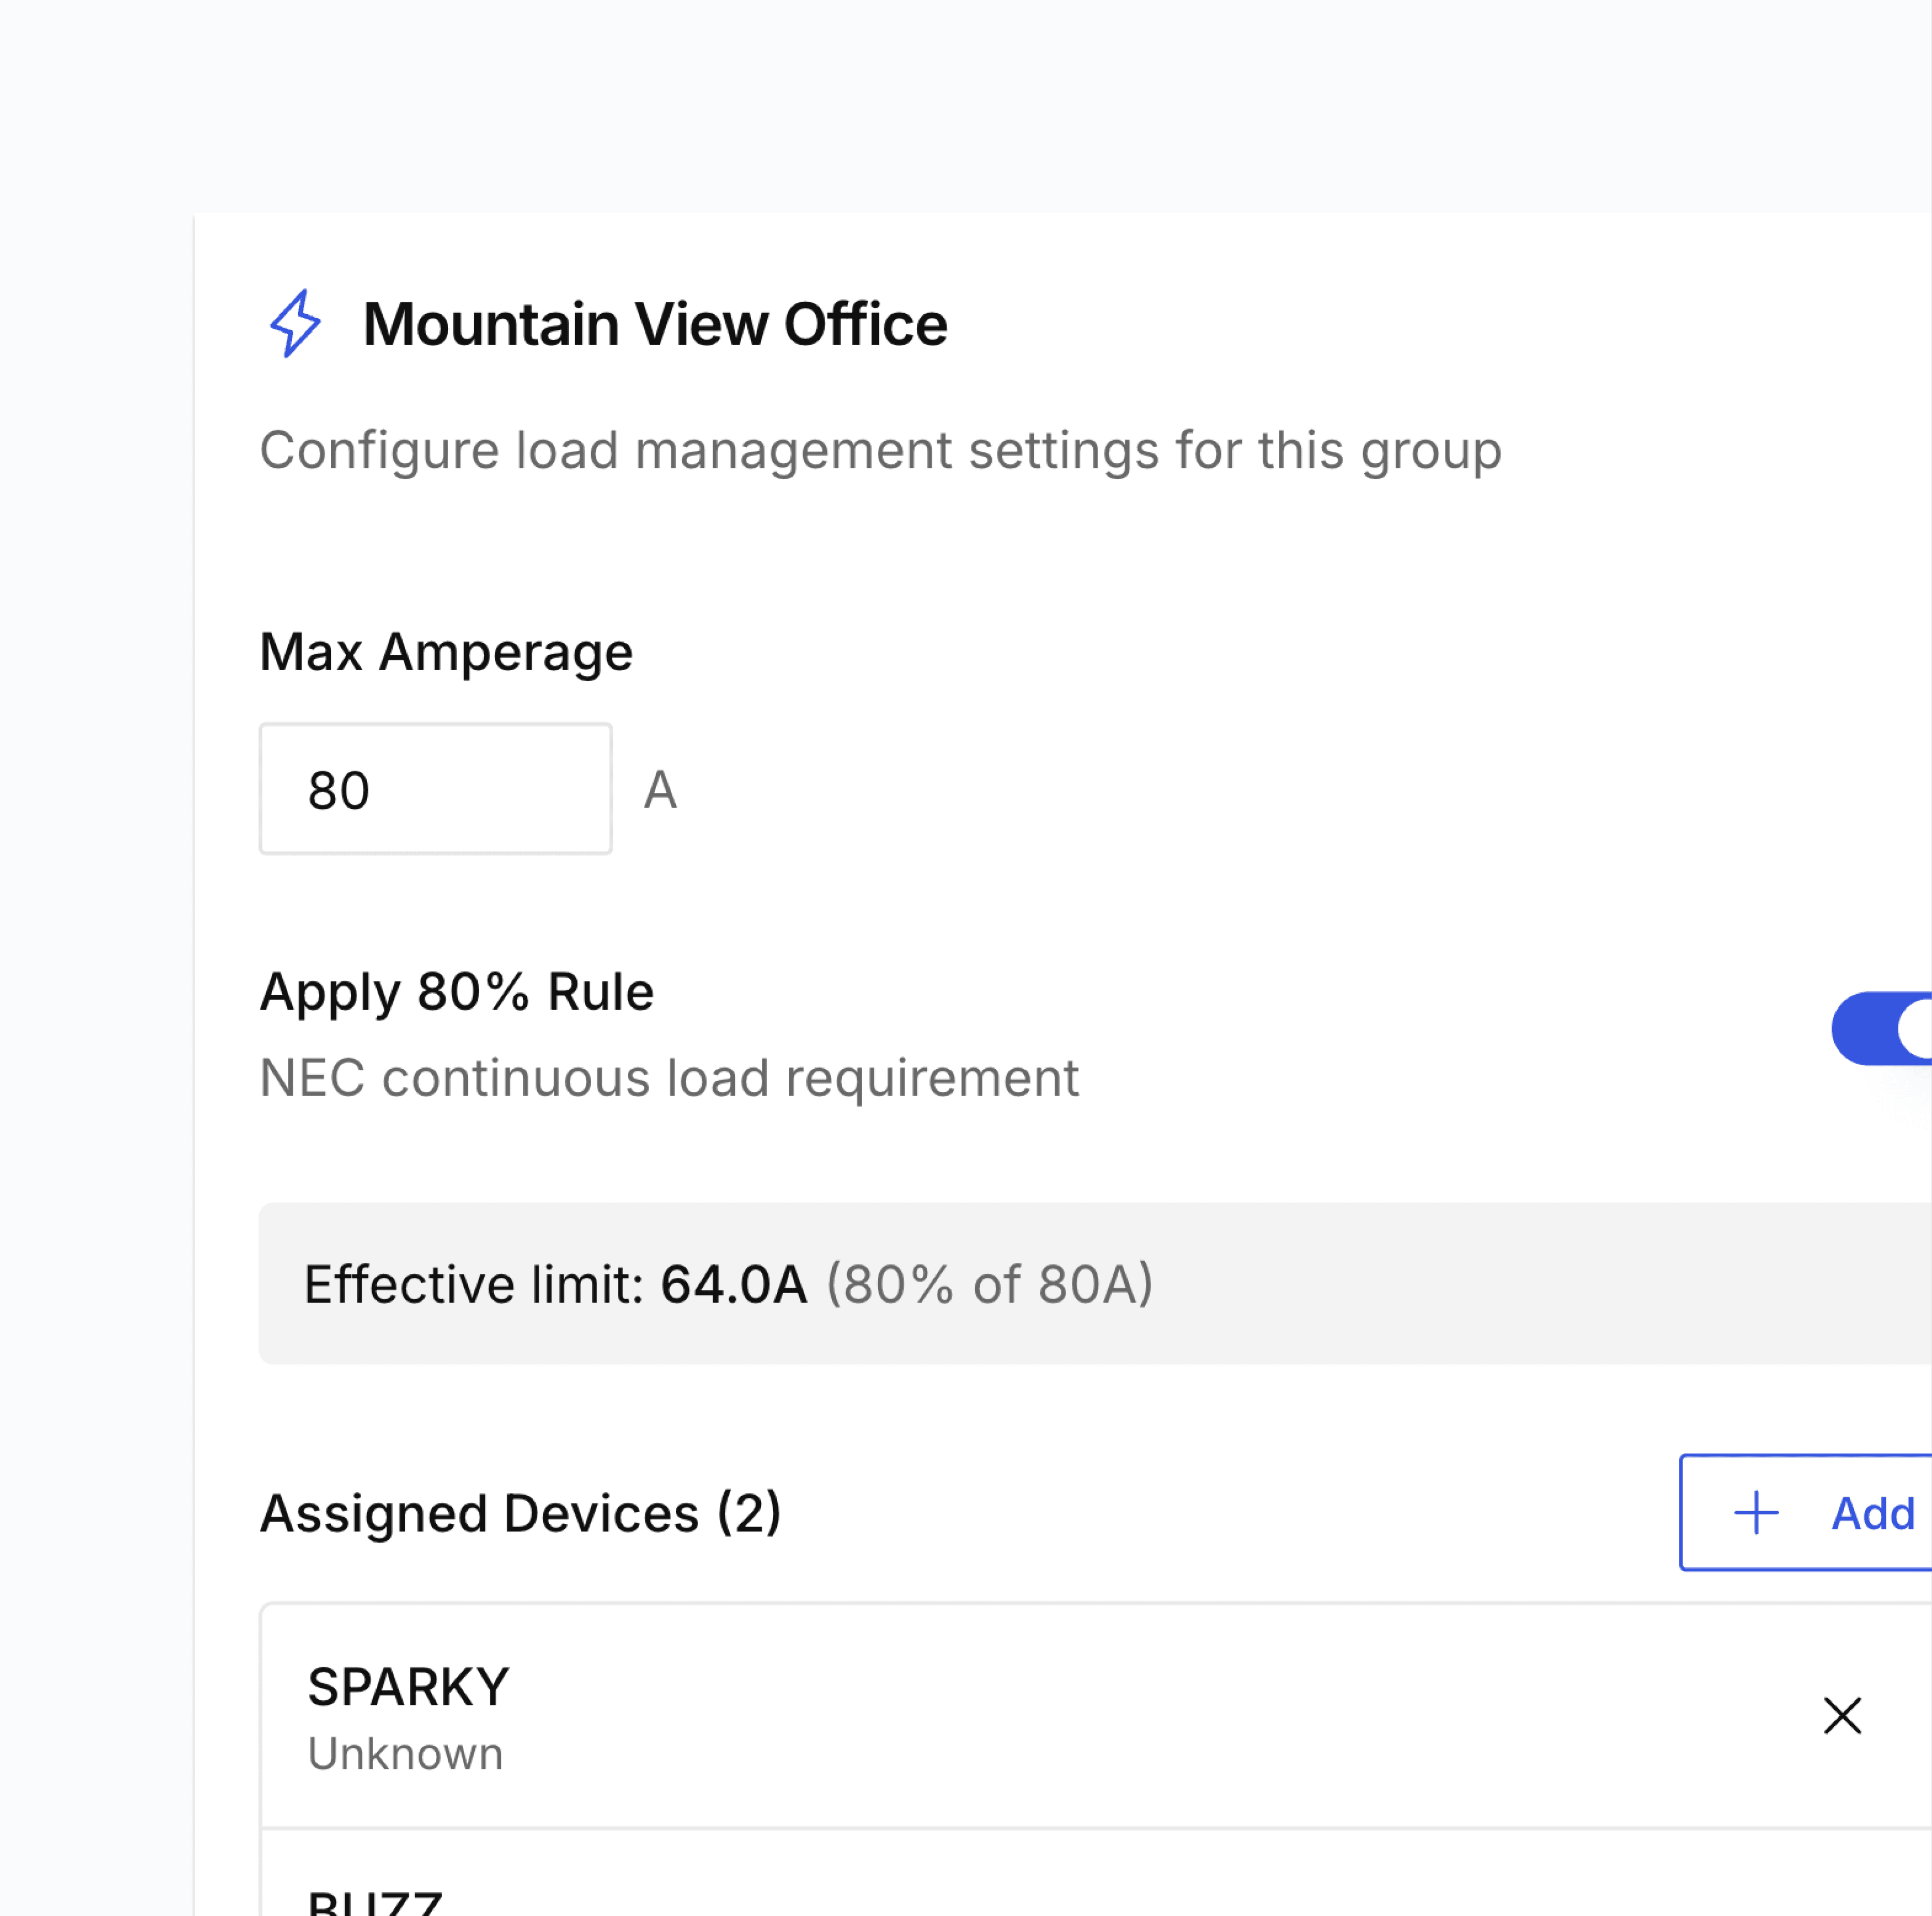Click the NEC continuous load requirement text
Viewport: 1932px width, 1916px height.
click(668, 1078)
